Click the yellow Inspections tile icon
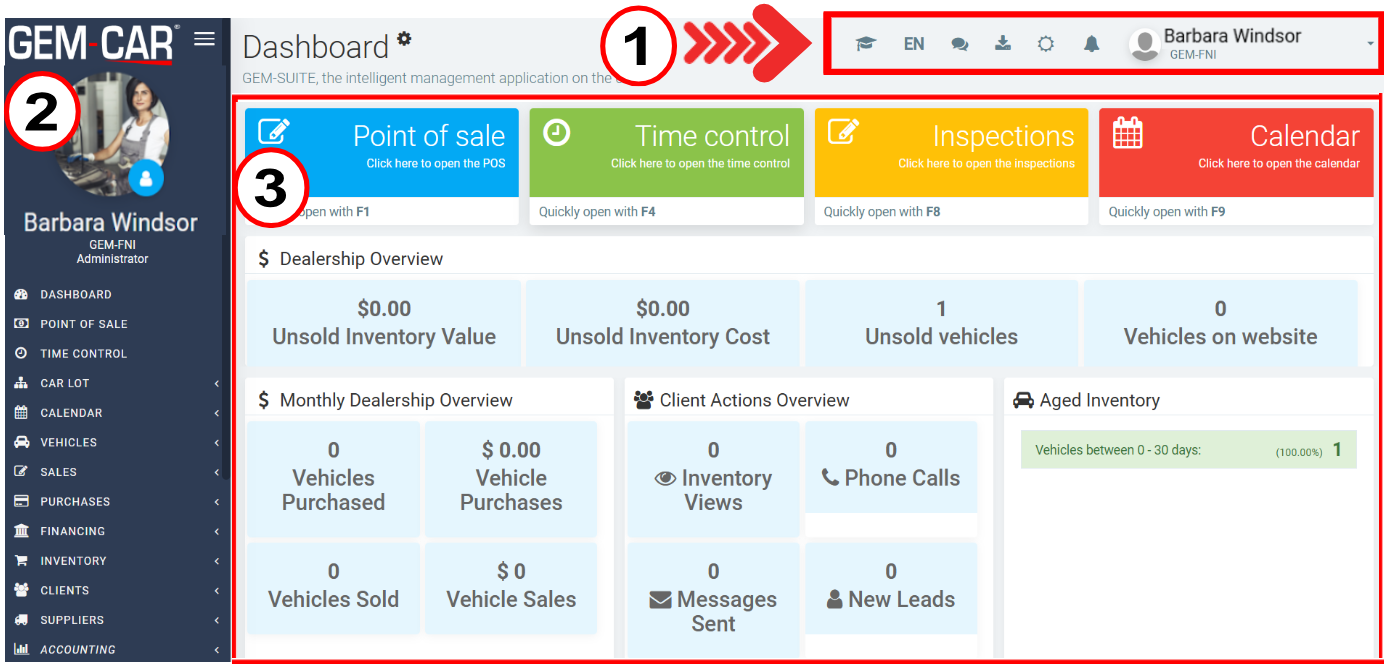The height and width of the screenshot is (664, 1384). [843, 132]
